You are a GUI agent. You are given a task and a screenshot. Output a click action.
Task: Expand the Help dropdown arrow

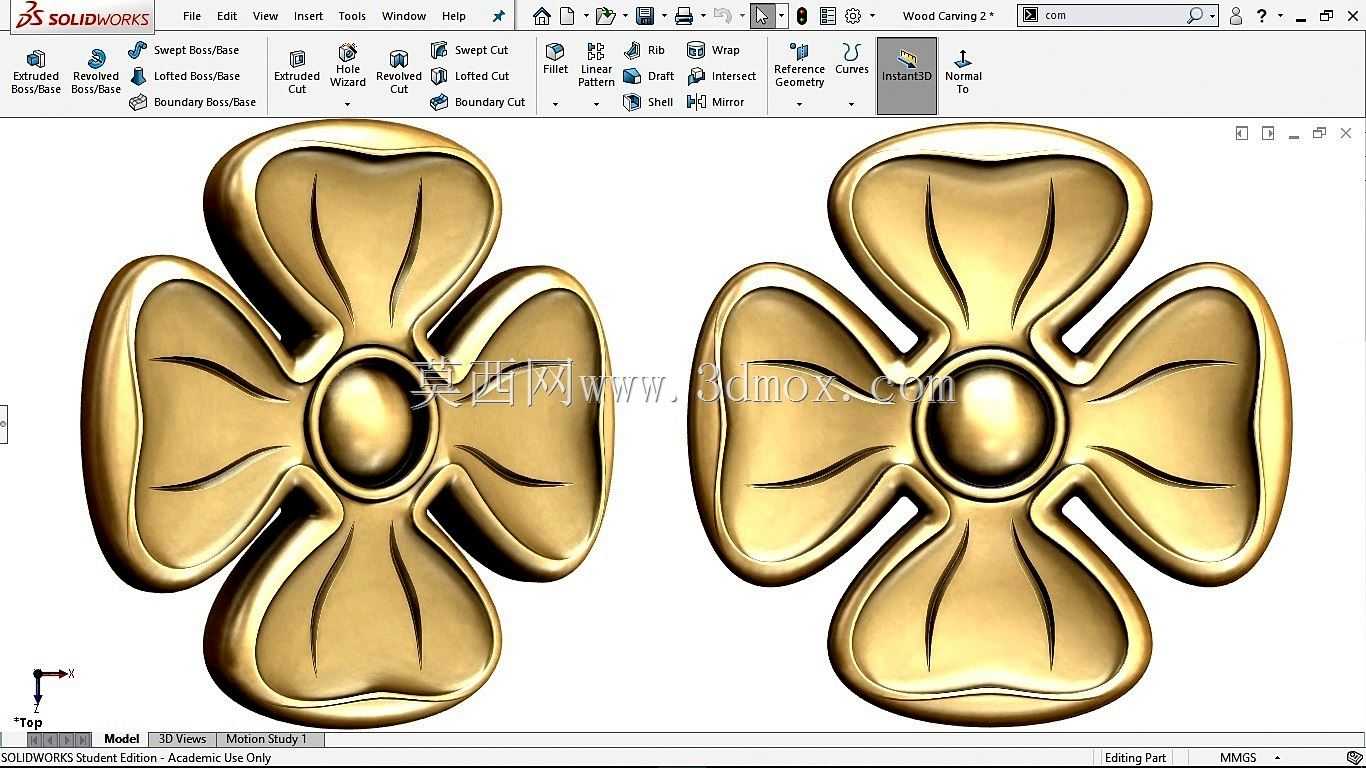click(x=1280, y=16)
